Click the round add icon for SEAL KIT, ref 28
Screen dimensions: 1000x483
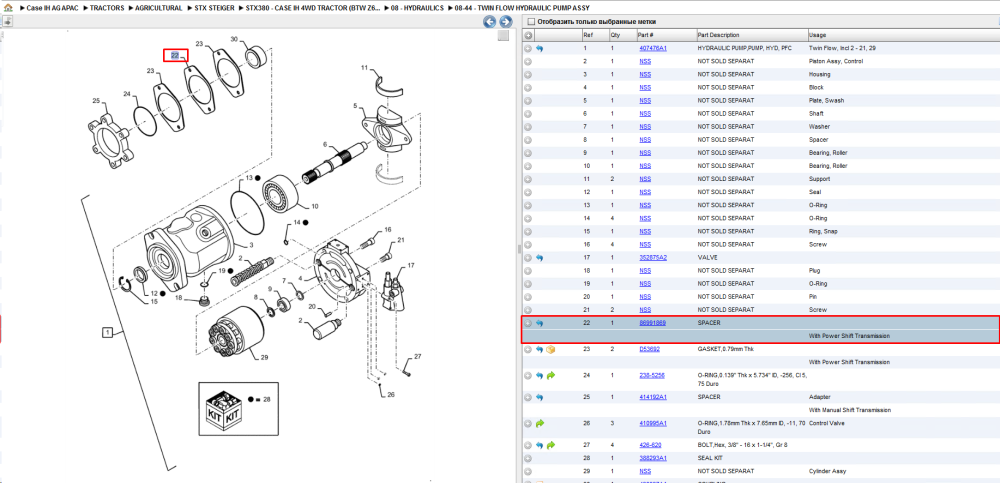point(528,458)
